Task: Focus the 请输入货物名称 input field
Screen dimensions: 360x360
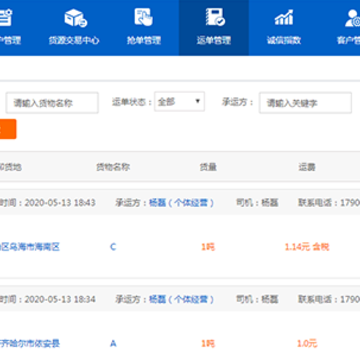Action: 52,103
